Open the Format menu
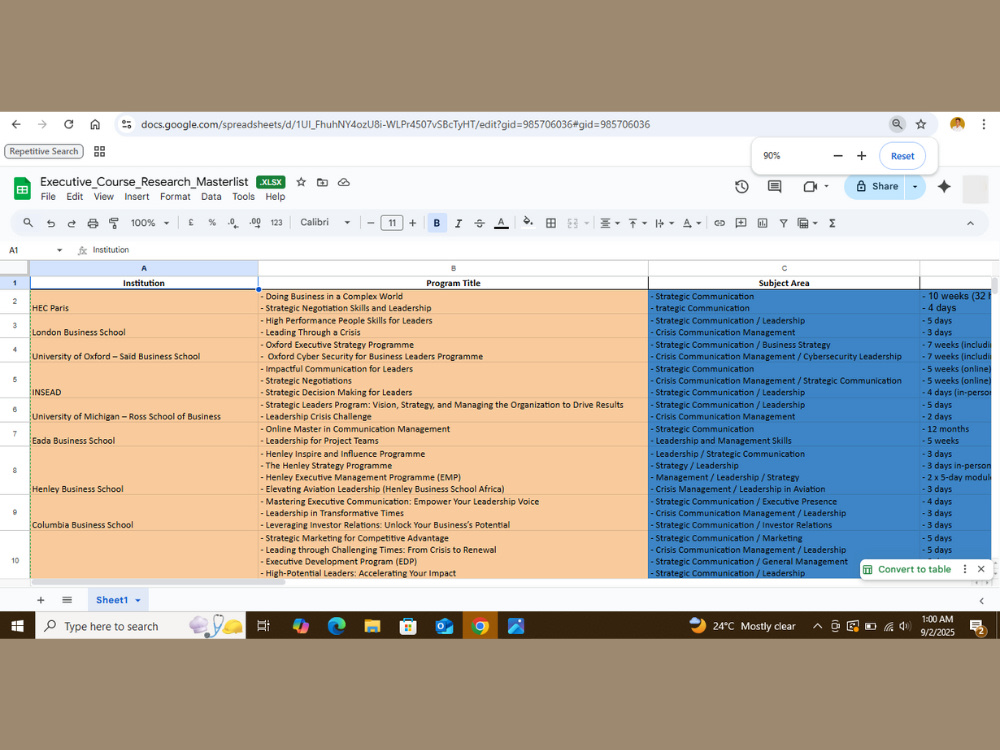 (x=175, y=196)
